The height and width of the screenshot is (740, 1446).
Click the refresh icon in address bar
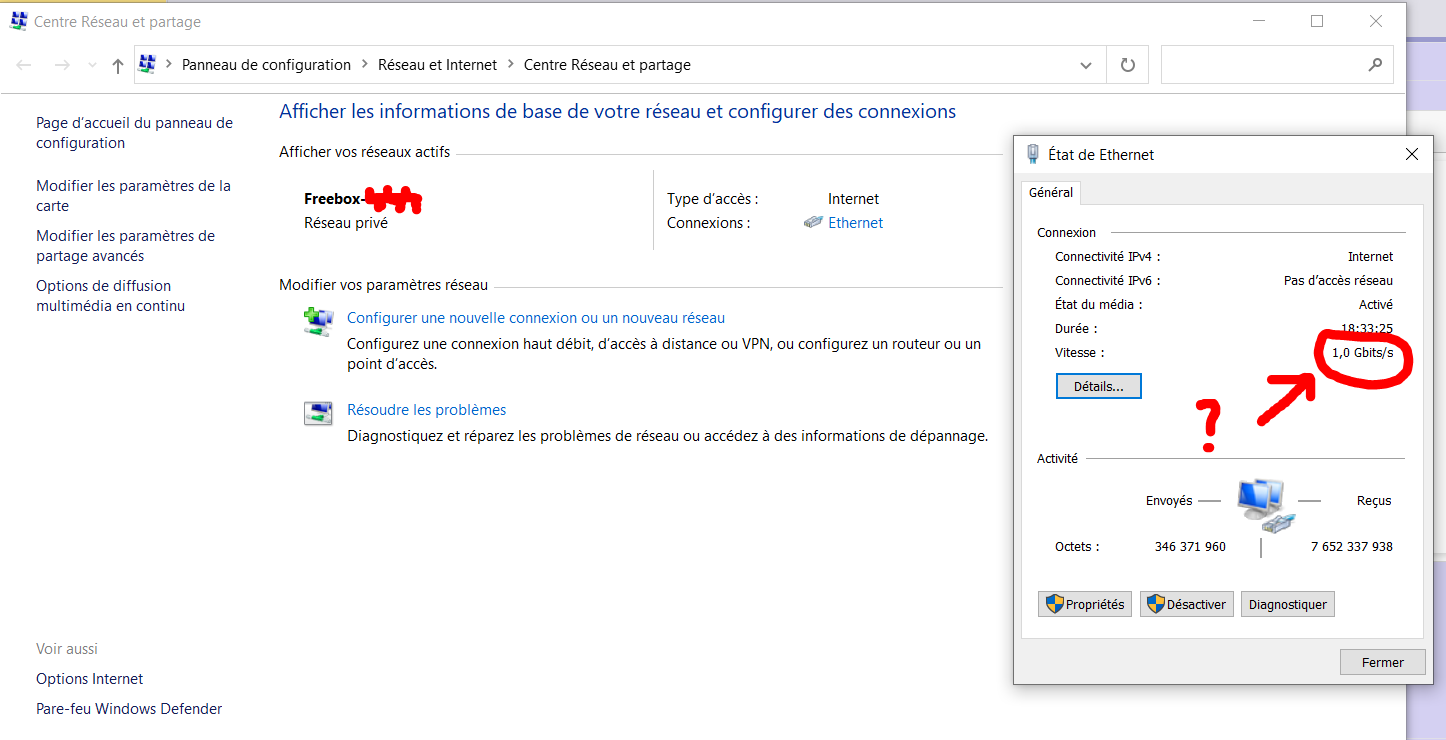pos(1127,65)
